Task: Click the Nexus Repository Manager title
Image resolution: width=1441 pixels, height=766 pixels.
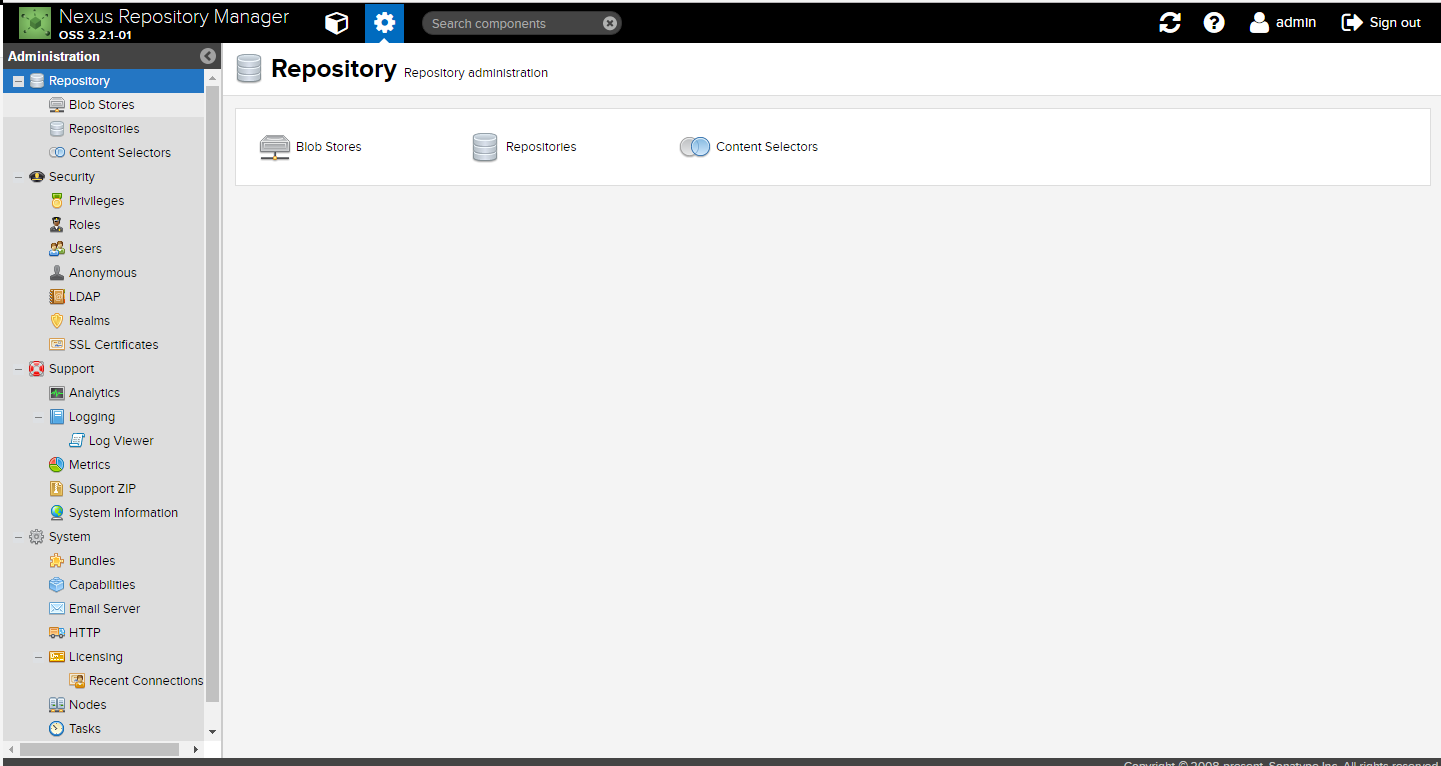Action: pos(174,17)
